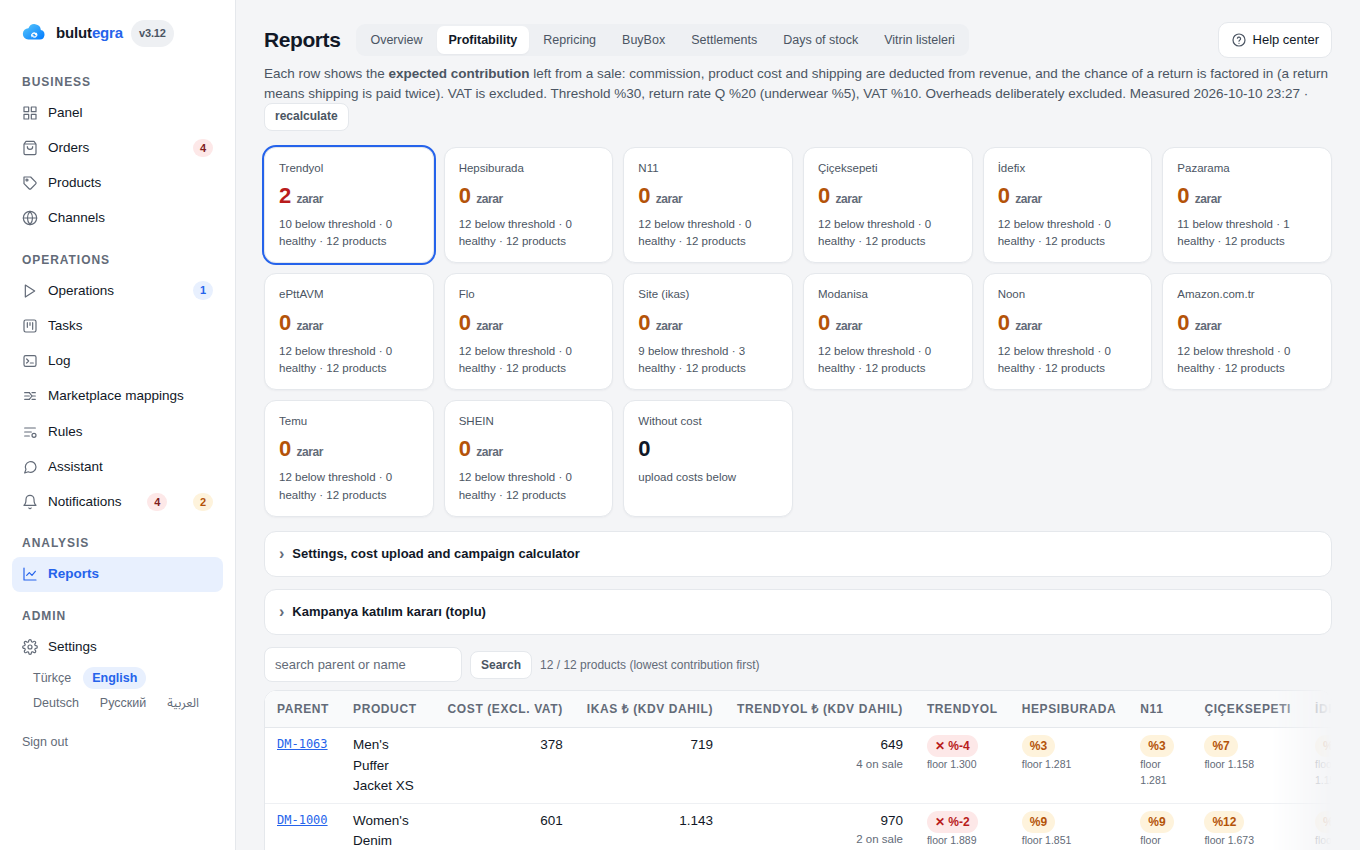Click the version badge v3.12

tap(153, 33)
